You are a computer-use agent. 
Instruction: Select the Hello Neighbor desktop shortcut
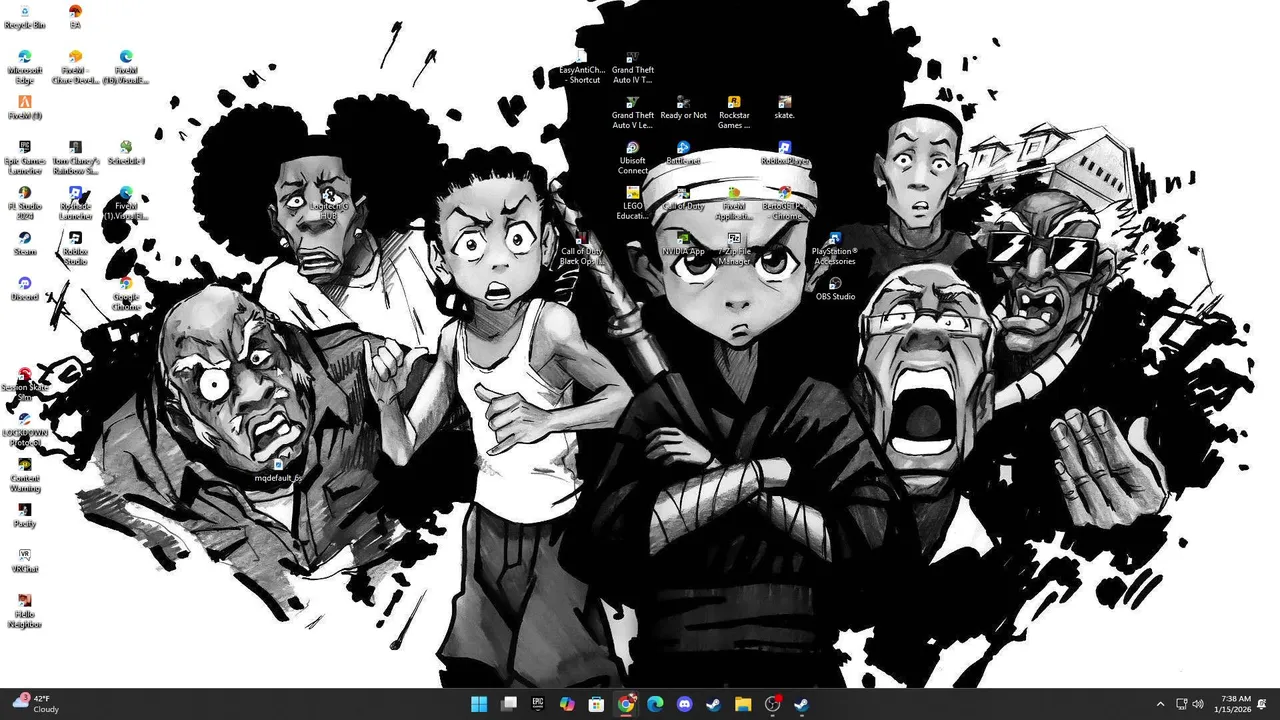coord(25,611)
